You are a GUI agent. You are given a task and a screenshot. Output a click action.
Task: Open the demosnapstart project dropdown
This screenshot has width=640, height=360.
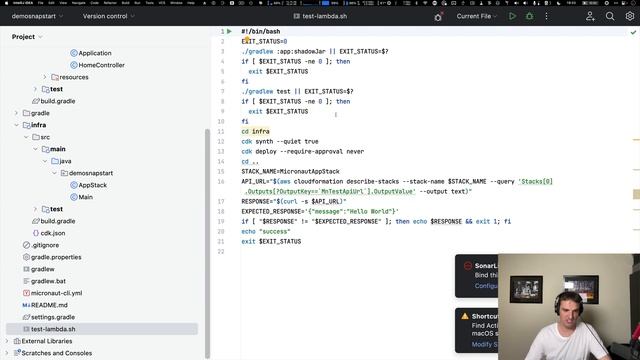point(38,16)
